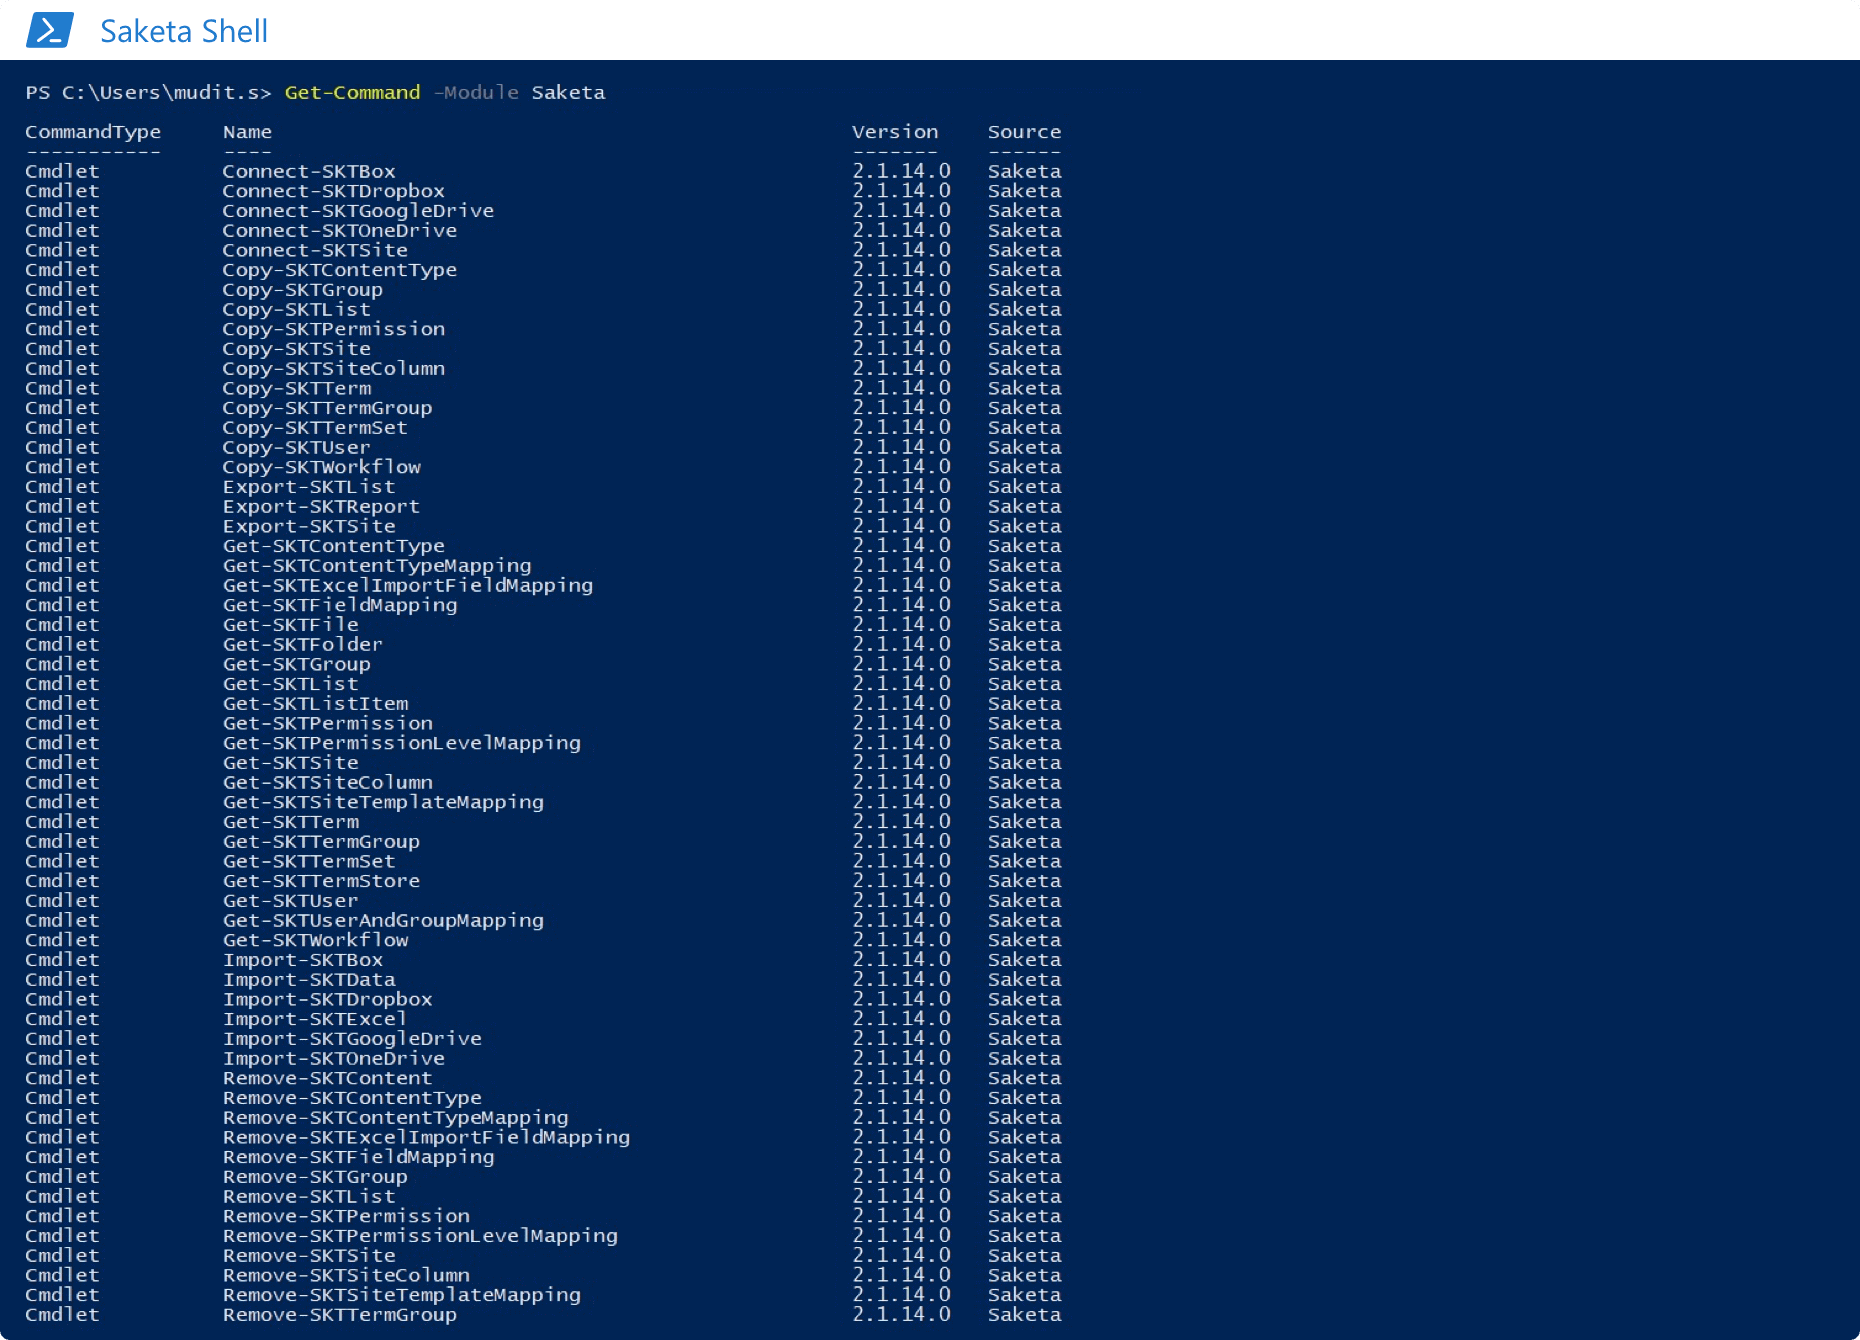
Task: Select the Import-SKTExcel cmdlet entry
Action: click(314, 1018)
